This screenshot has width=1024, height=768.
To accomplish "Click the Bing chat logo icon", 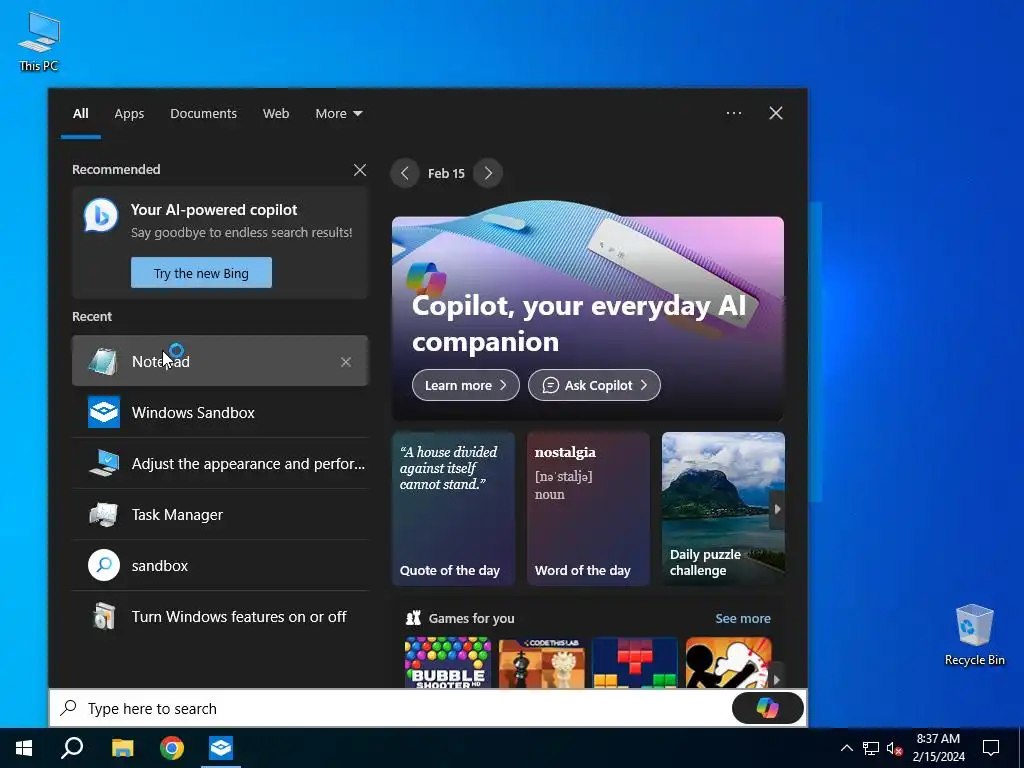I will (101, 215).
